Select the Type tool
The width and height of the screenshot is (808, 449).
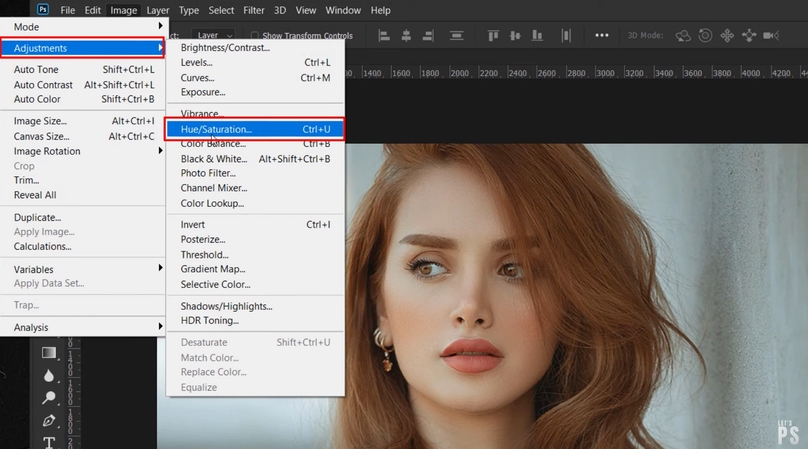[49, 442]
